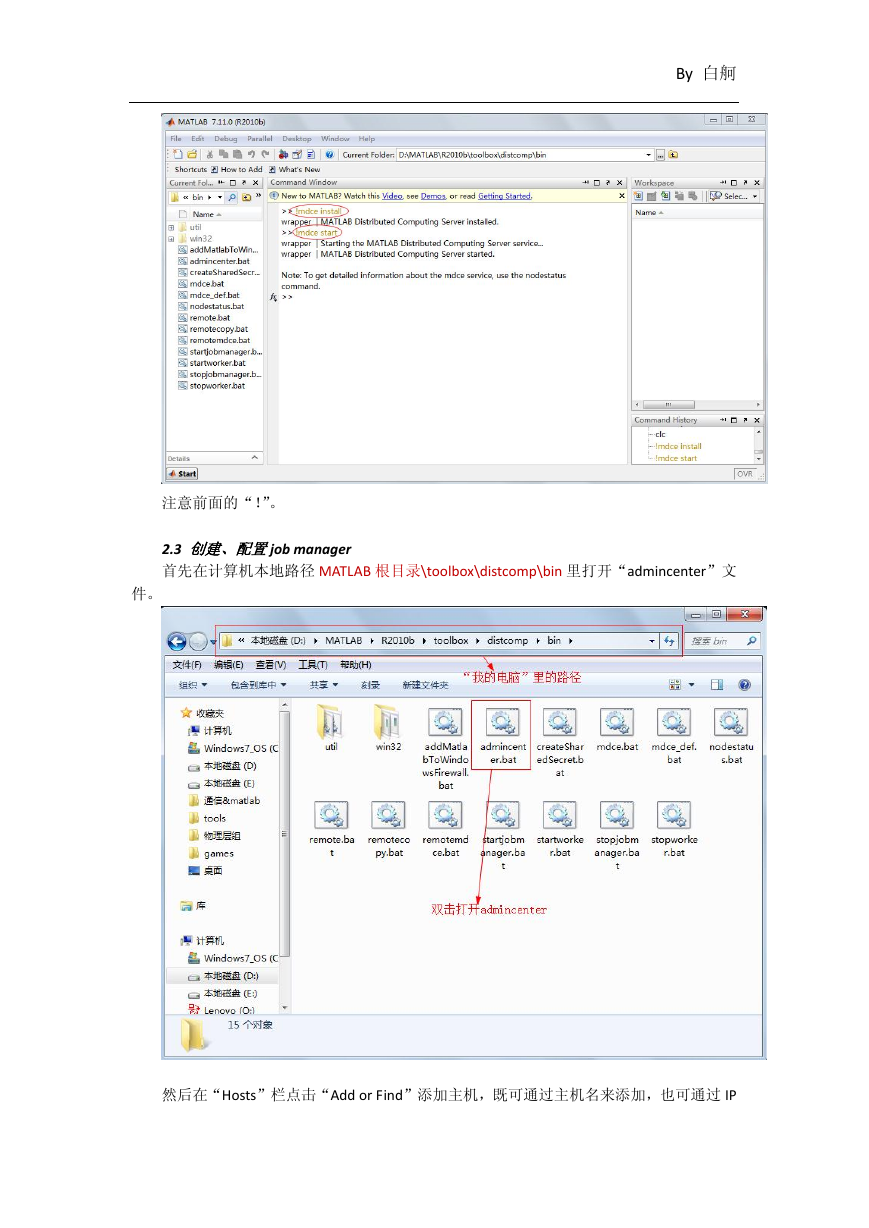Expand the win32 folder in MATLAB Current Folder
This screenshot has width=869, height=1228.
171,239
